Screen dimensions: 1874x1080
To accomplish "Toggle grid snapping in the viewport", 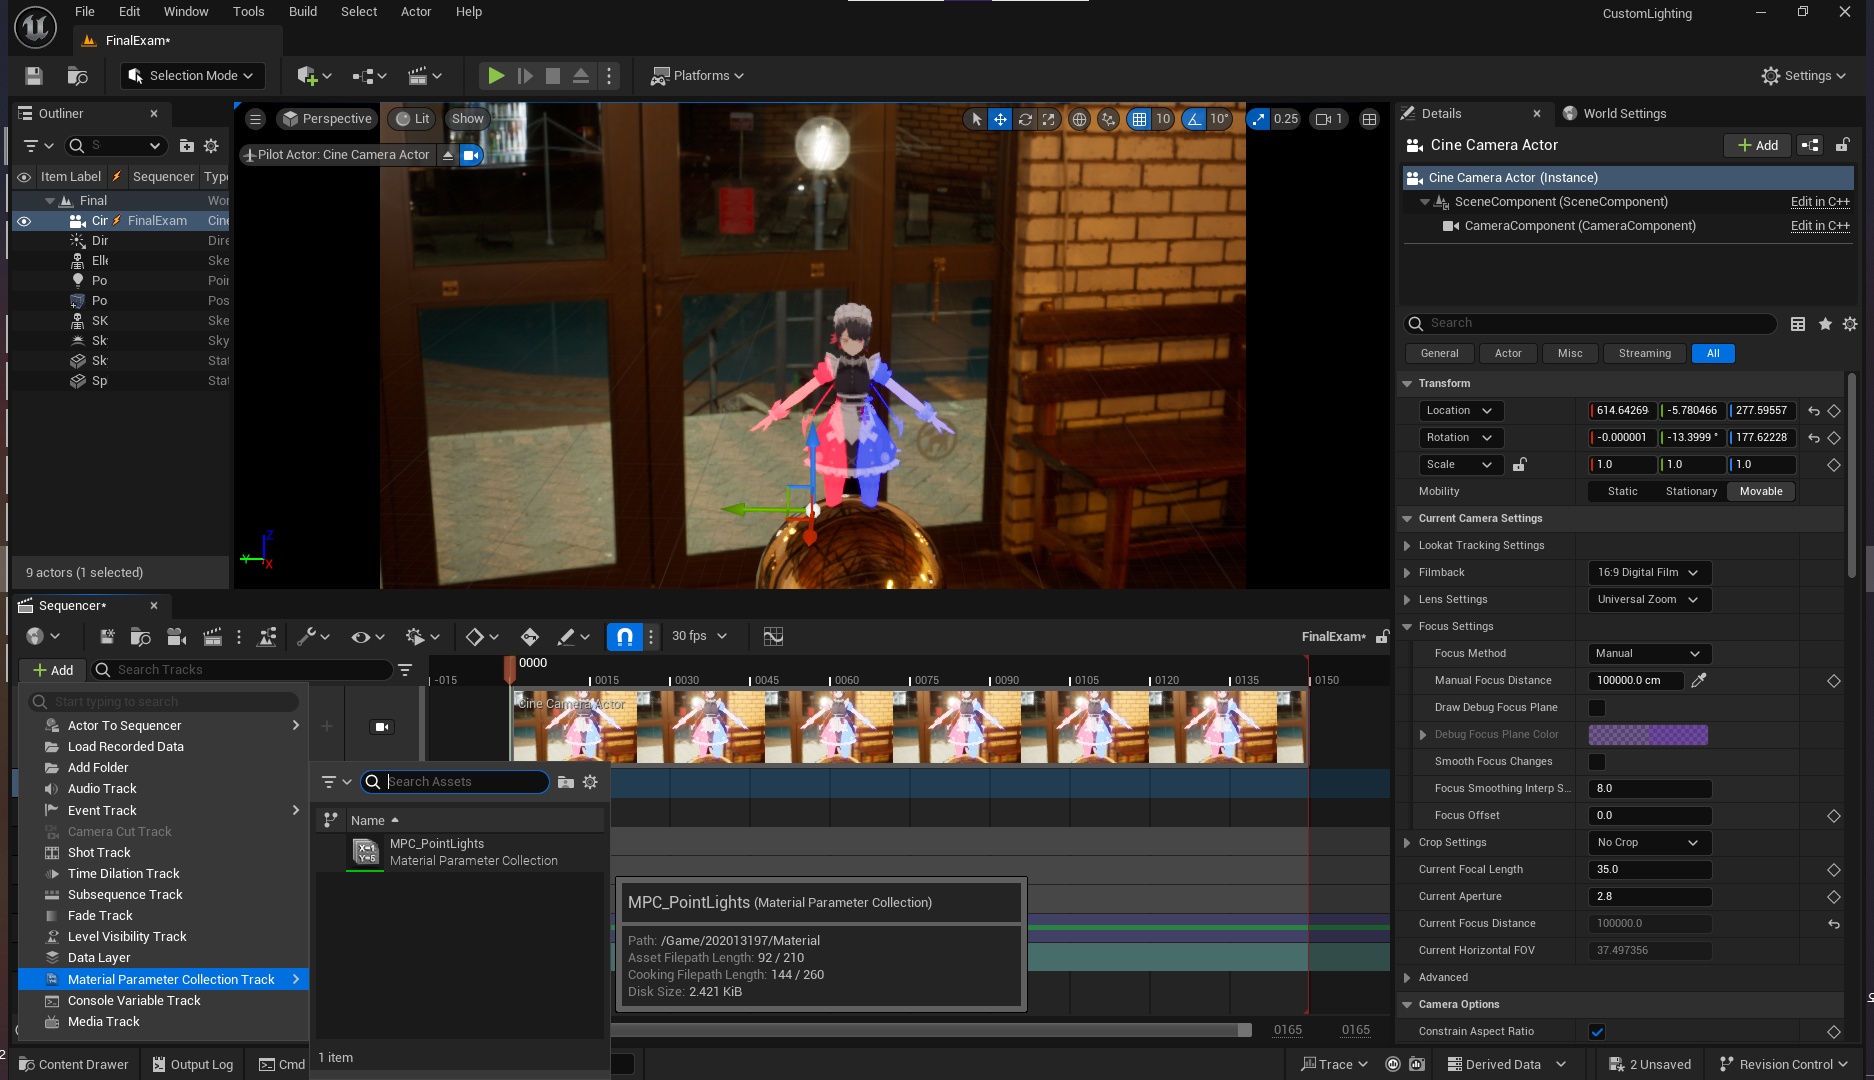I will [1139, 119].
